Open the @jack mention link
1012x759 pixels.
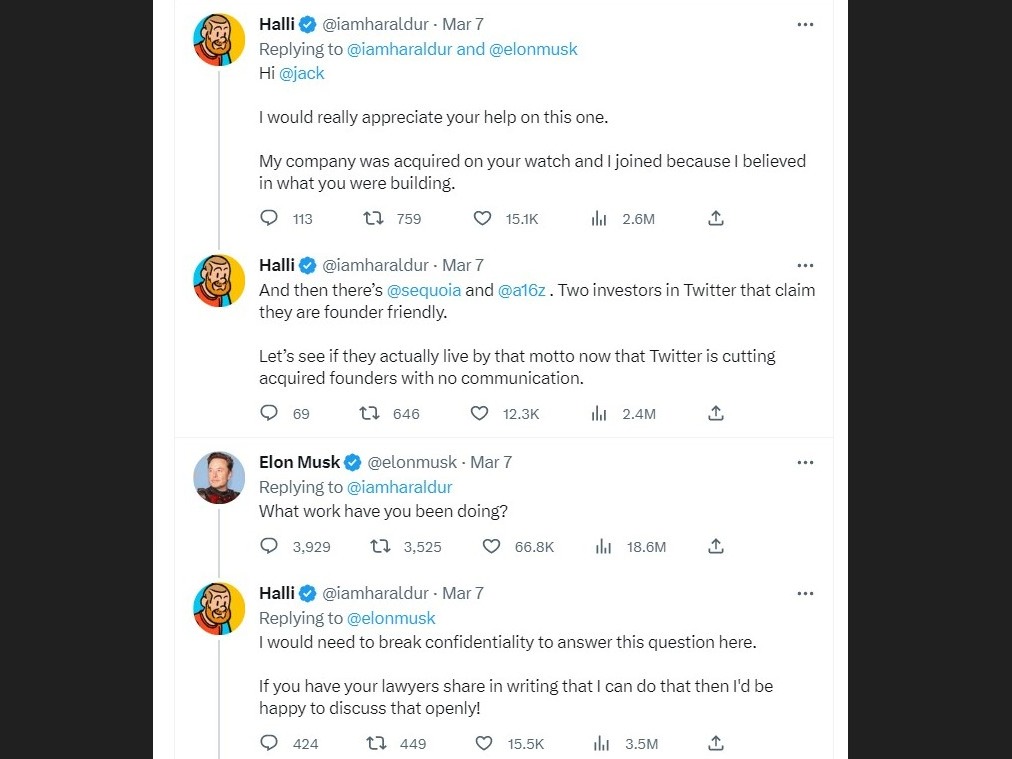301,73
